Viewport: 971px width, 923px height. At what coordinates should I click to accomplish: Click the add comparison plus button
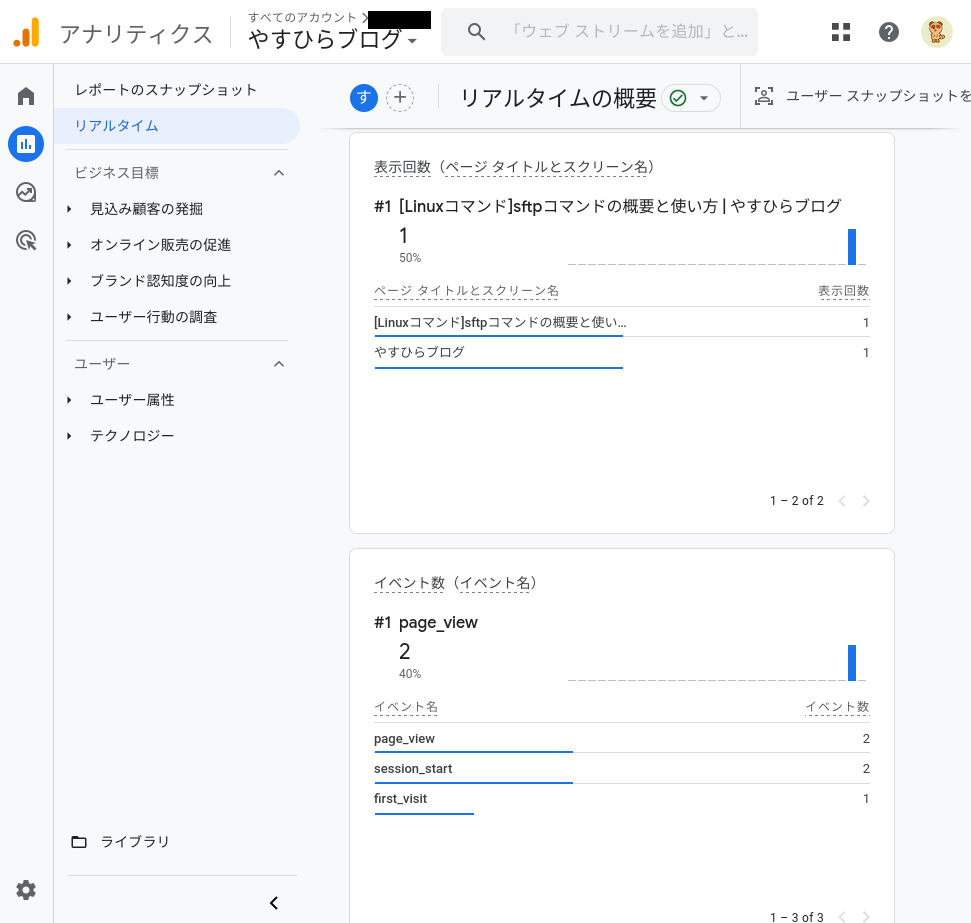point(400,97)
